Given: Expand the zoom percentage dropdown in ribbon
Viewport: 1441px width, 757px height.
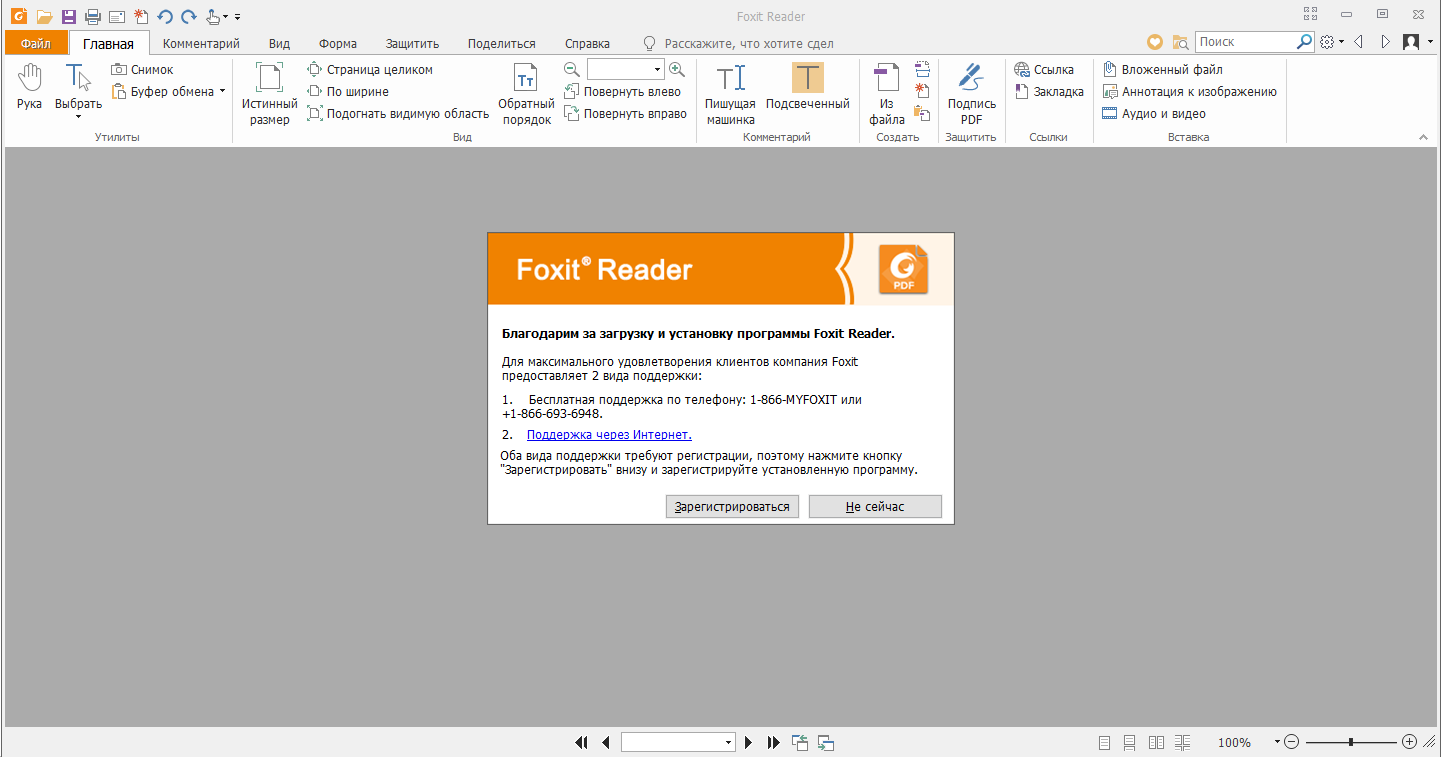Looking at the screenshot, I should 657,70.
